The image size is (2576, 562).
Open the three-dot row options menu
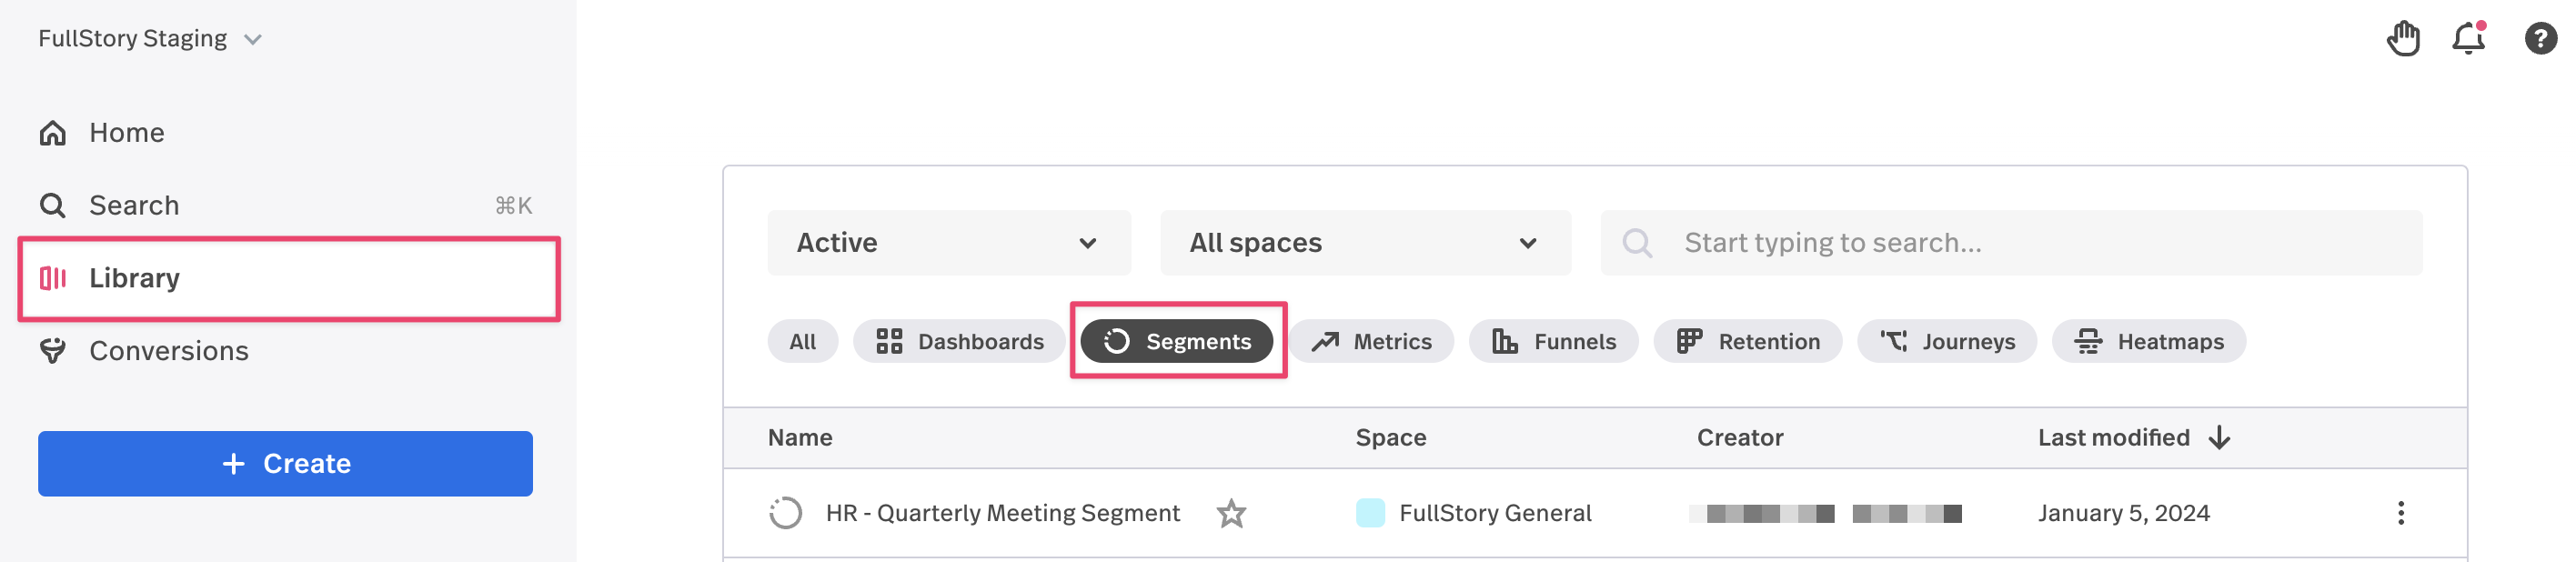coord(2400,514)
